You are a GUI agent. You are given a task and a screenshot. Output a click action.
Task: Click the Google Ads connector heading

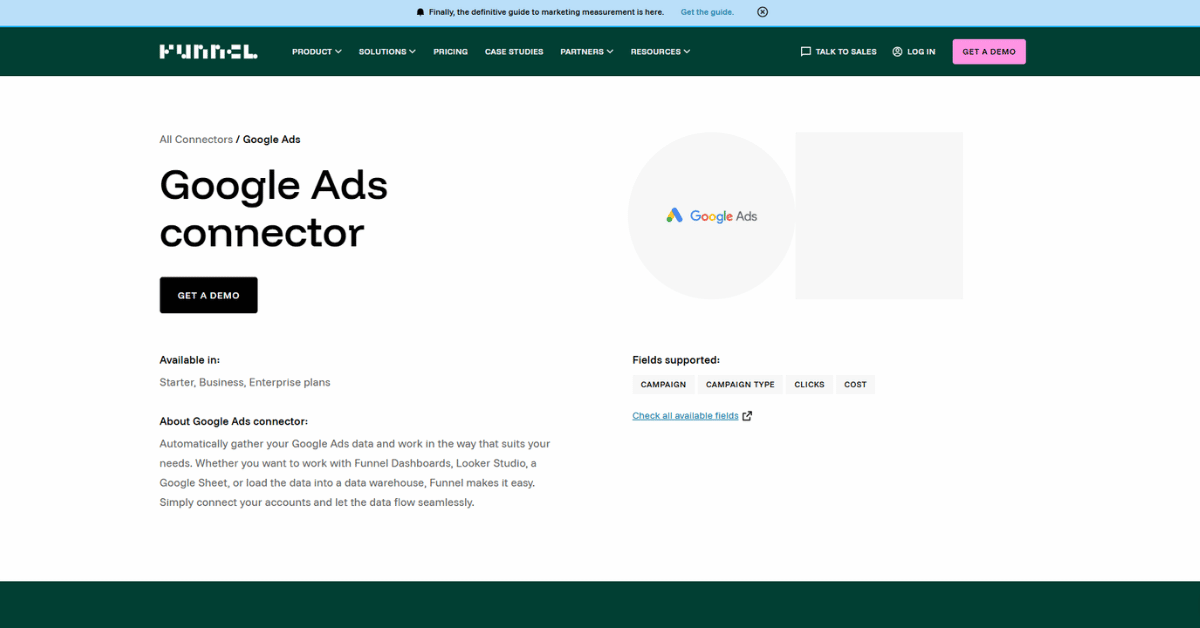coord(273,208)
